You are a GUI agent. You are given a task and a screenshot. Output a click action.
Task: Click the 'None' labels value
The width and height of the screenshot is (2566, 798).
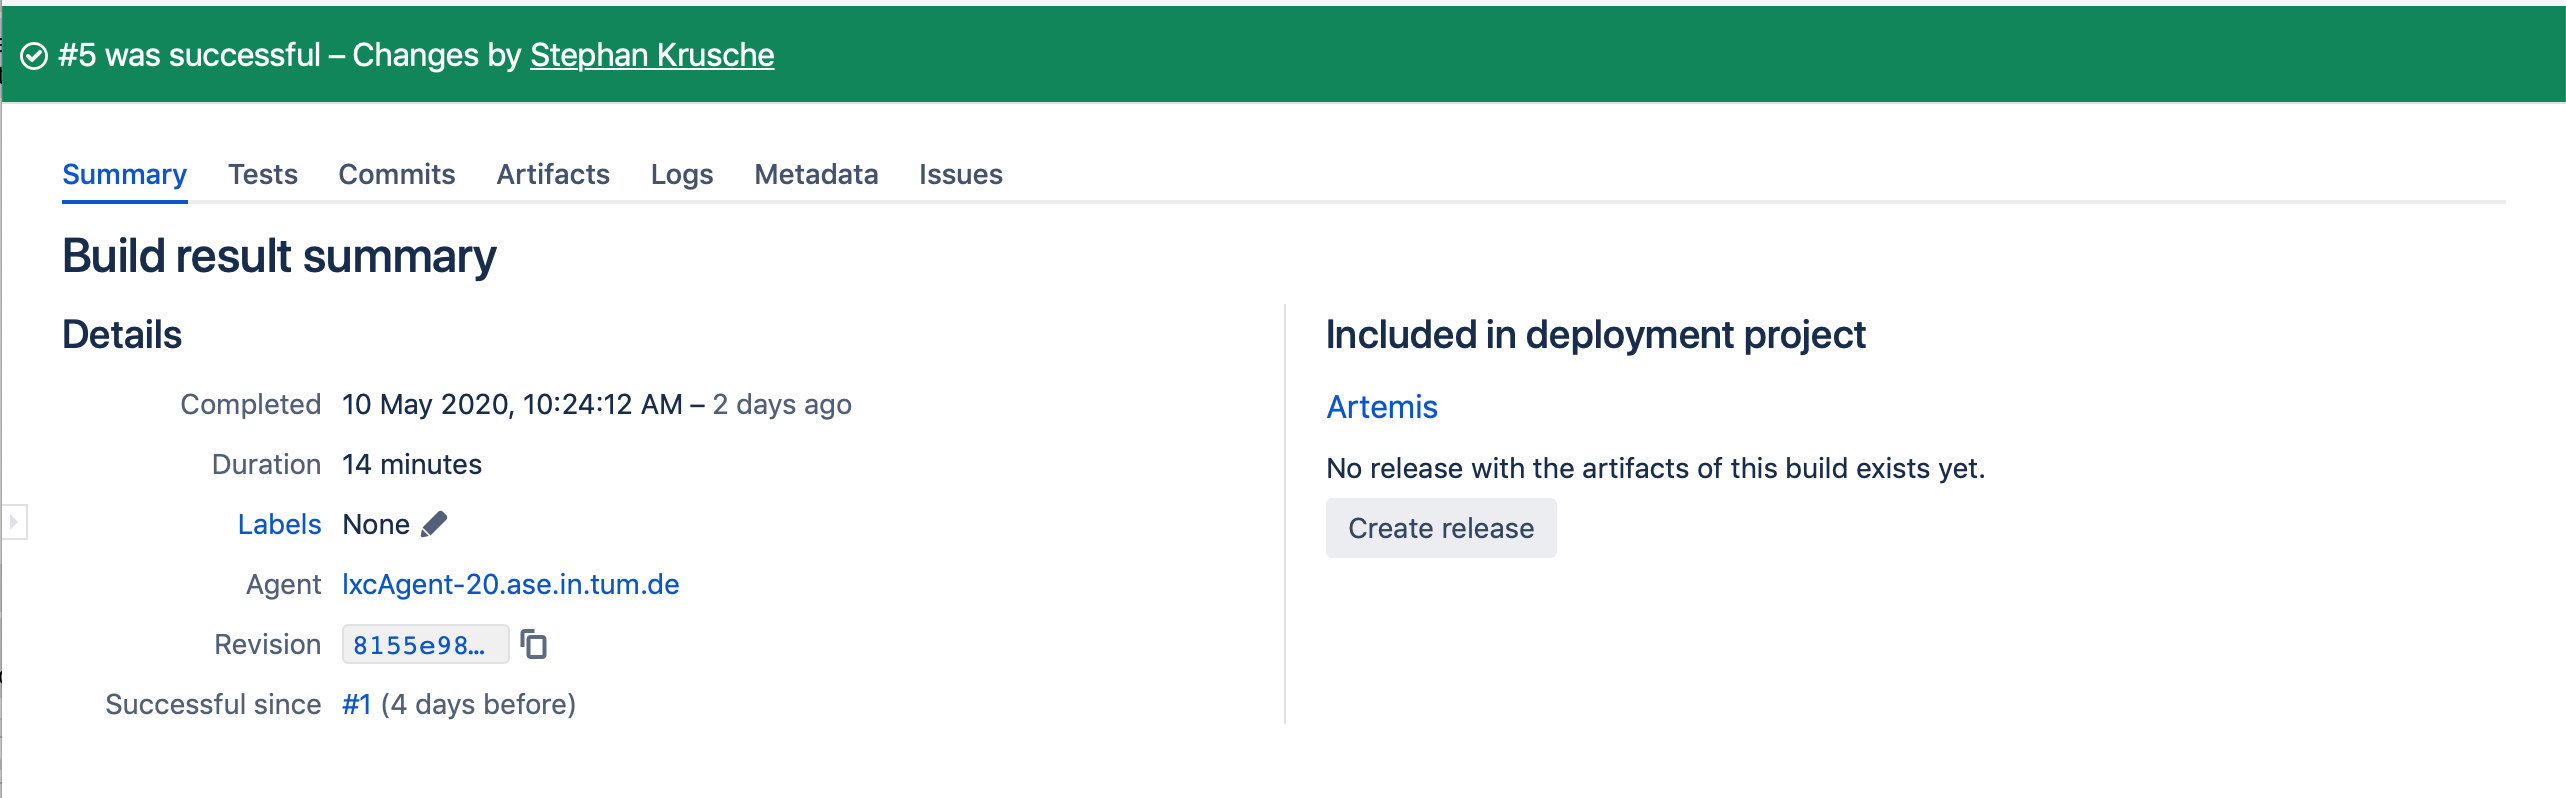pyautogui.click(x=376, y=524)
